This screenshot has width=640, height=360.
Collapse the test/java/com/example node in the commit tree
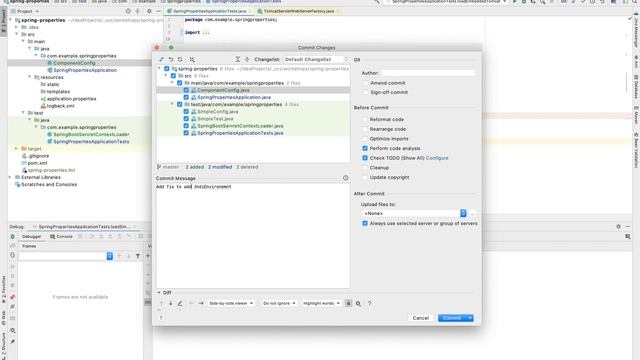pos(172,104)
